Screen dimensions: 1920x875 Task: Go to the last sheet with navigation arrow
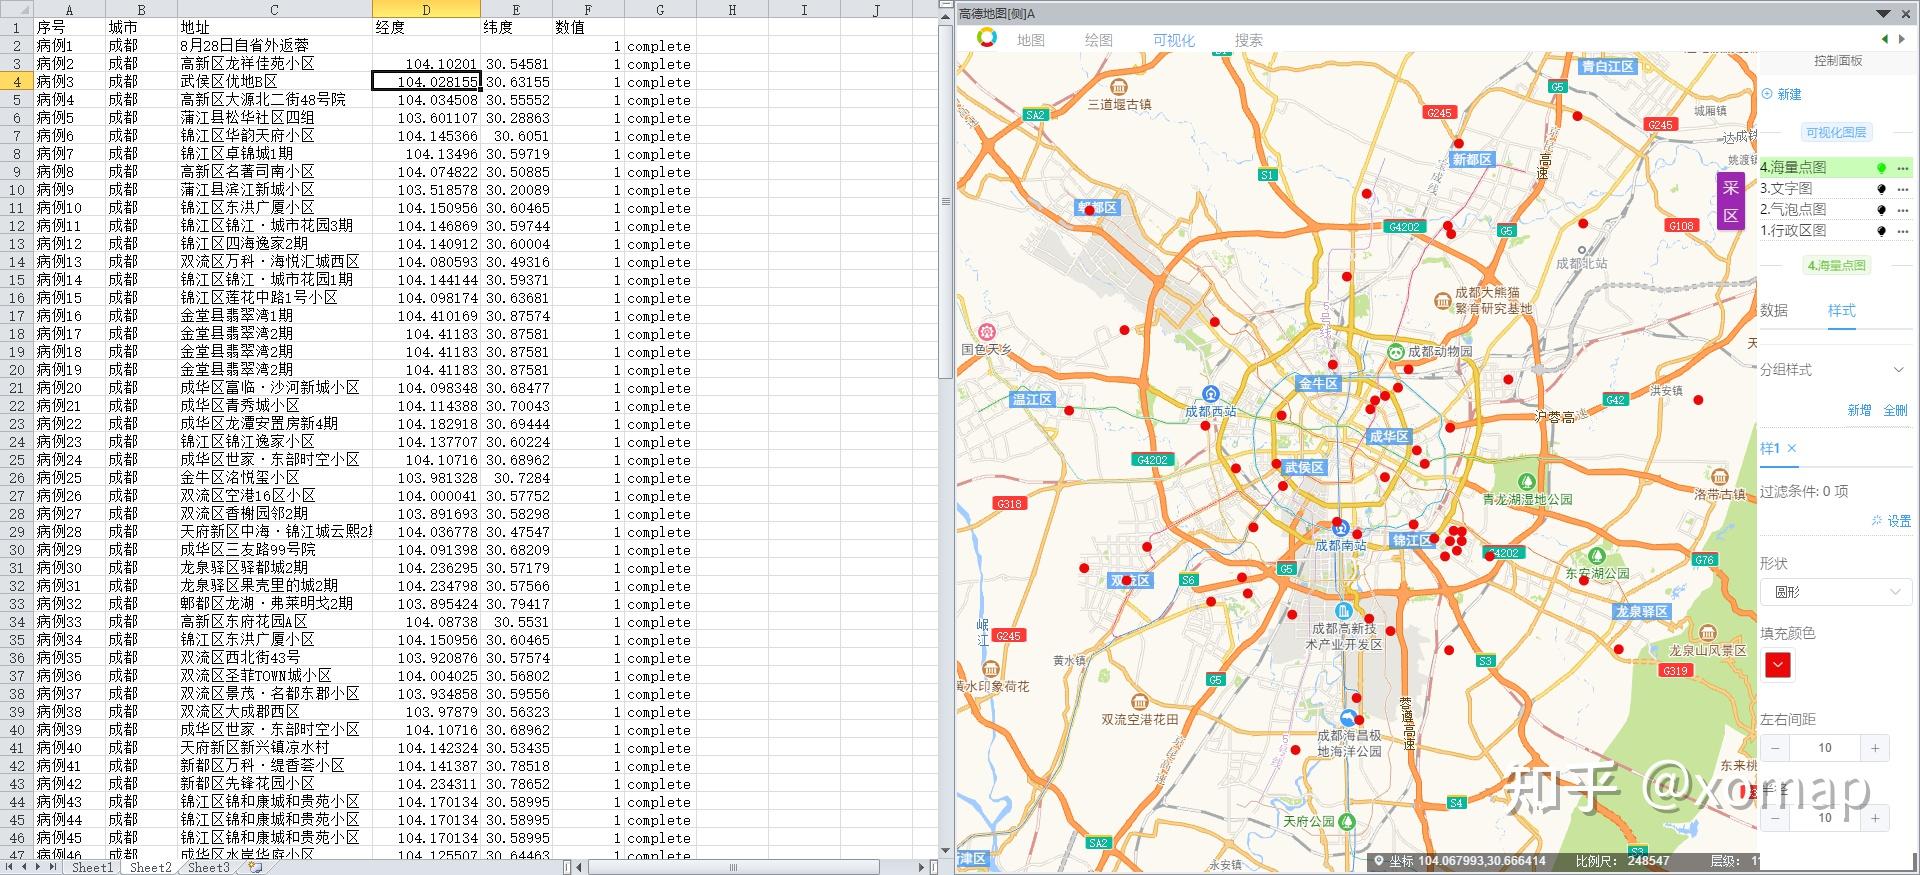tap(53, 867)
